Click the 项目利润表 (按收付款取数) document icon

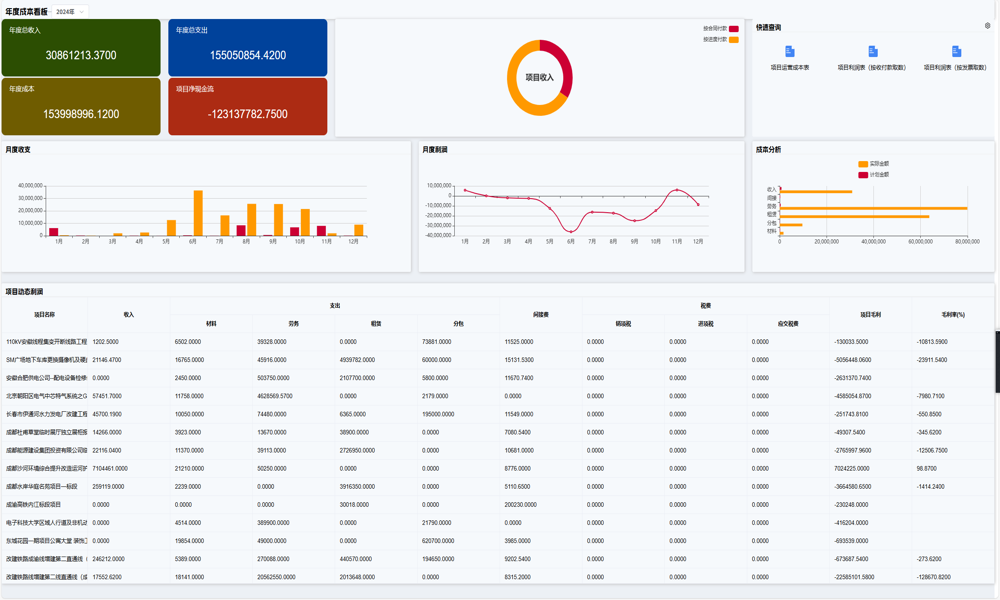872,51
